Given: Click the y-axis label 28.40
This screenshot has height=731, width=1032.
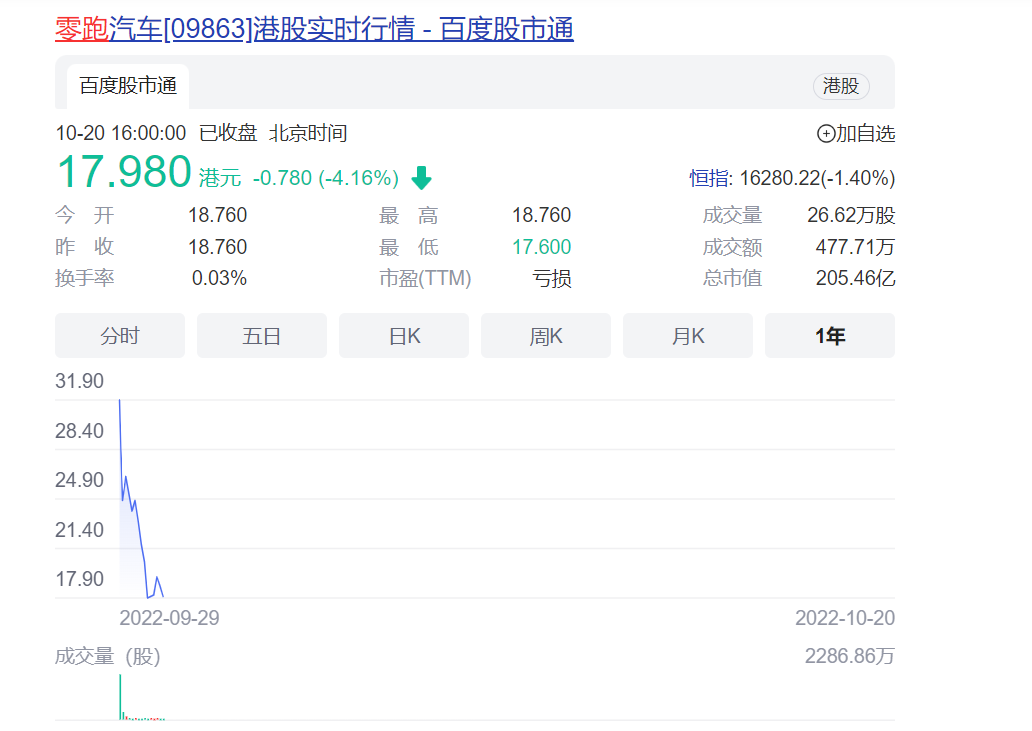Looking at the screenshot, I should pyautogui.click(x=80, y=431).
